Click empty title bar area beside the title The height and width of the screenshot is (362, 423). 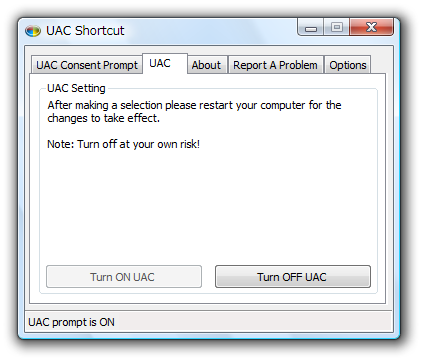(x=210, y=31)
